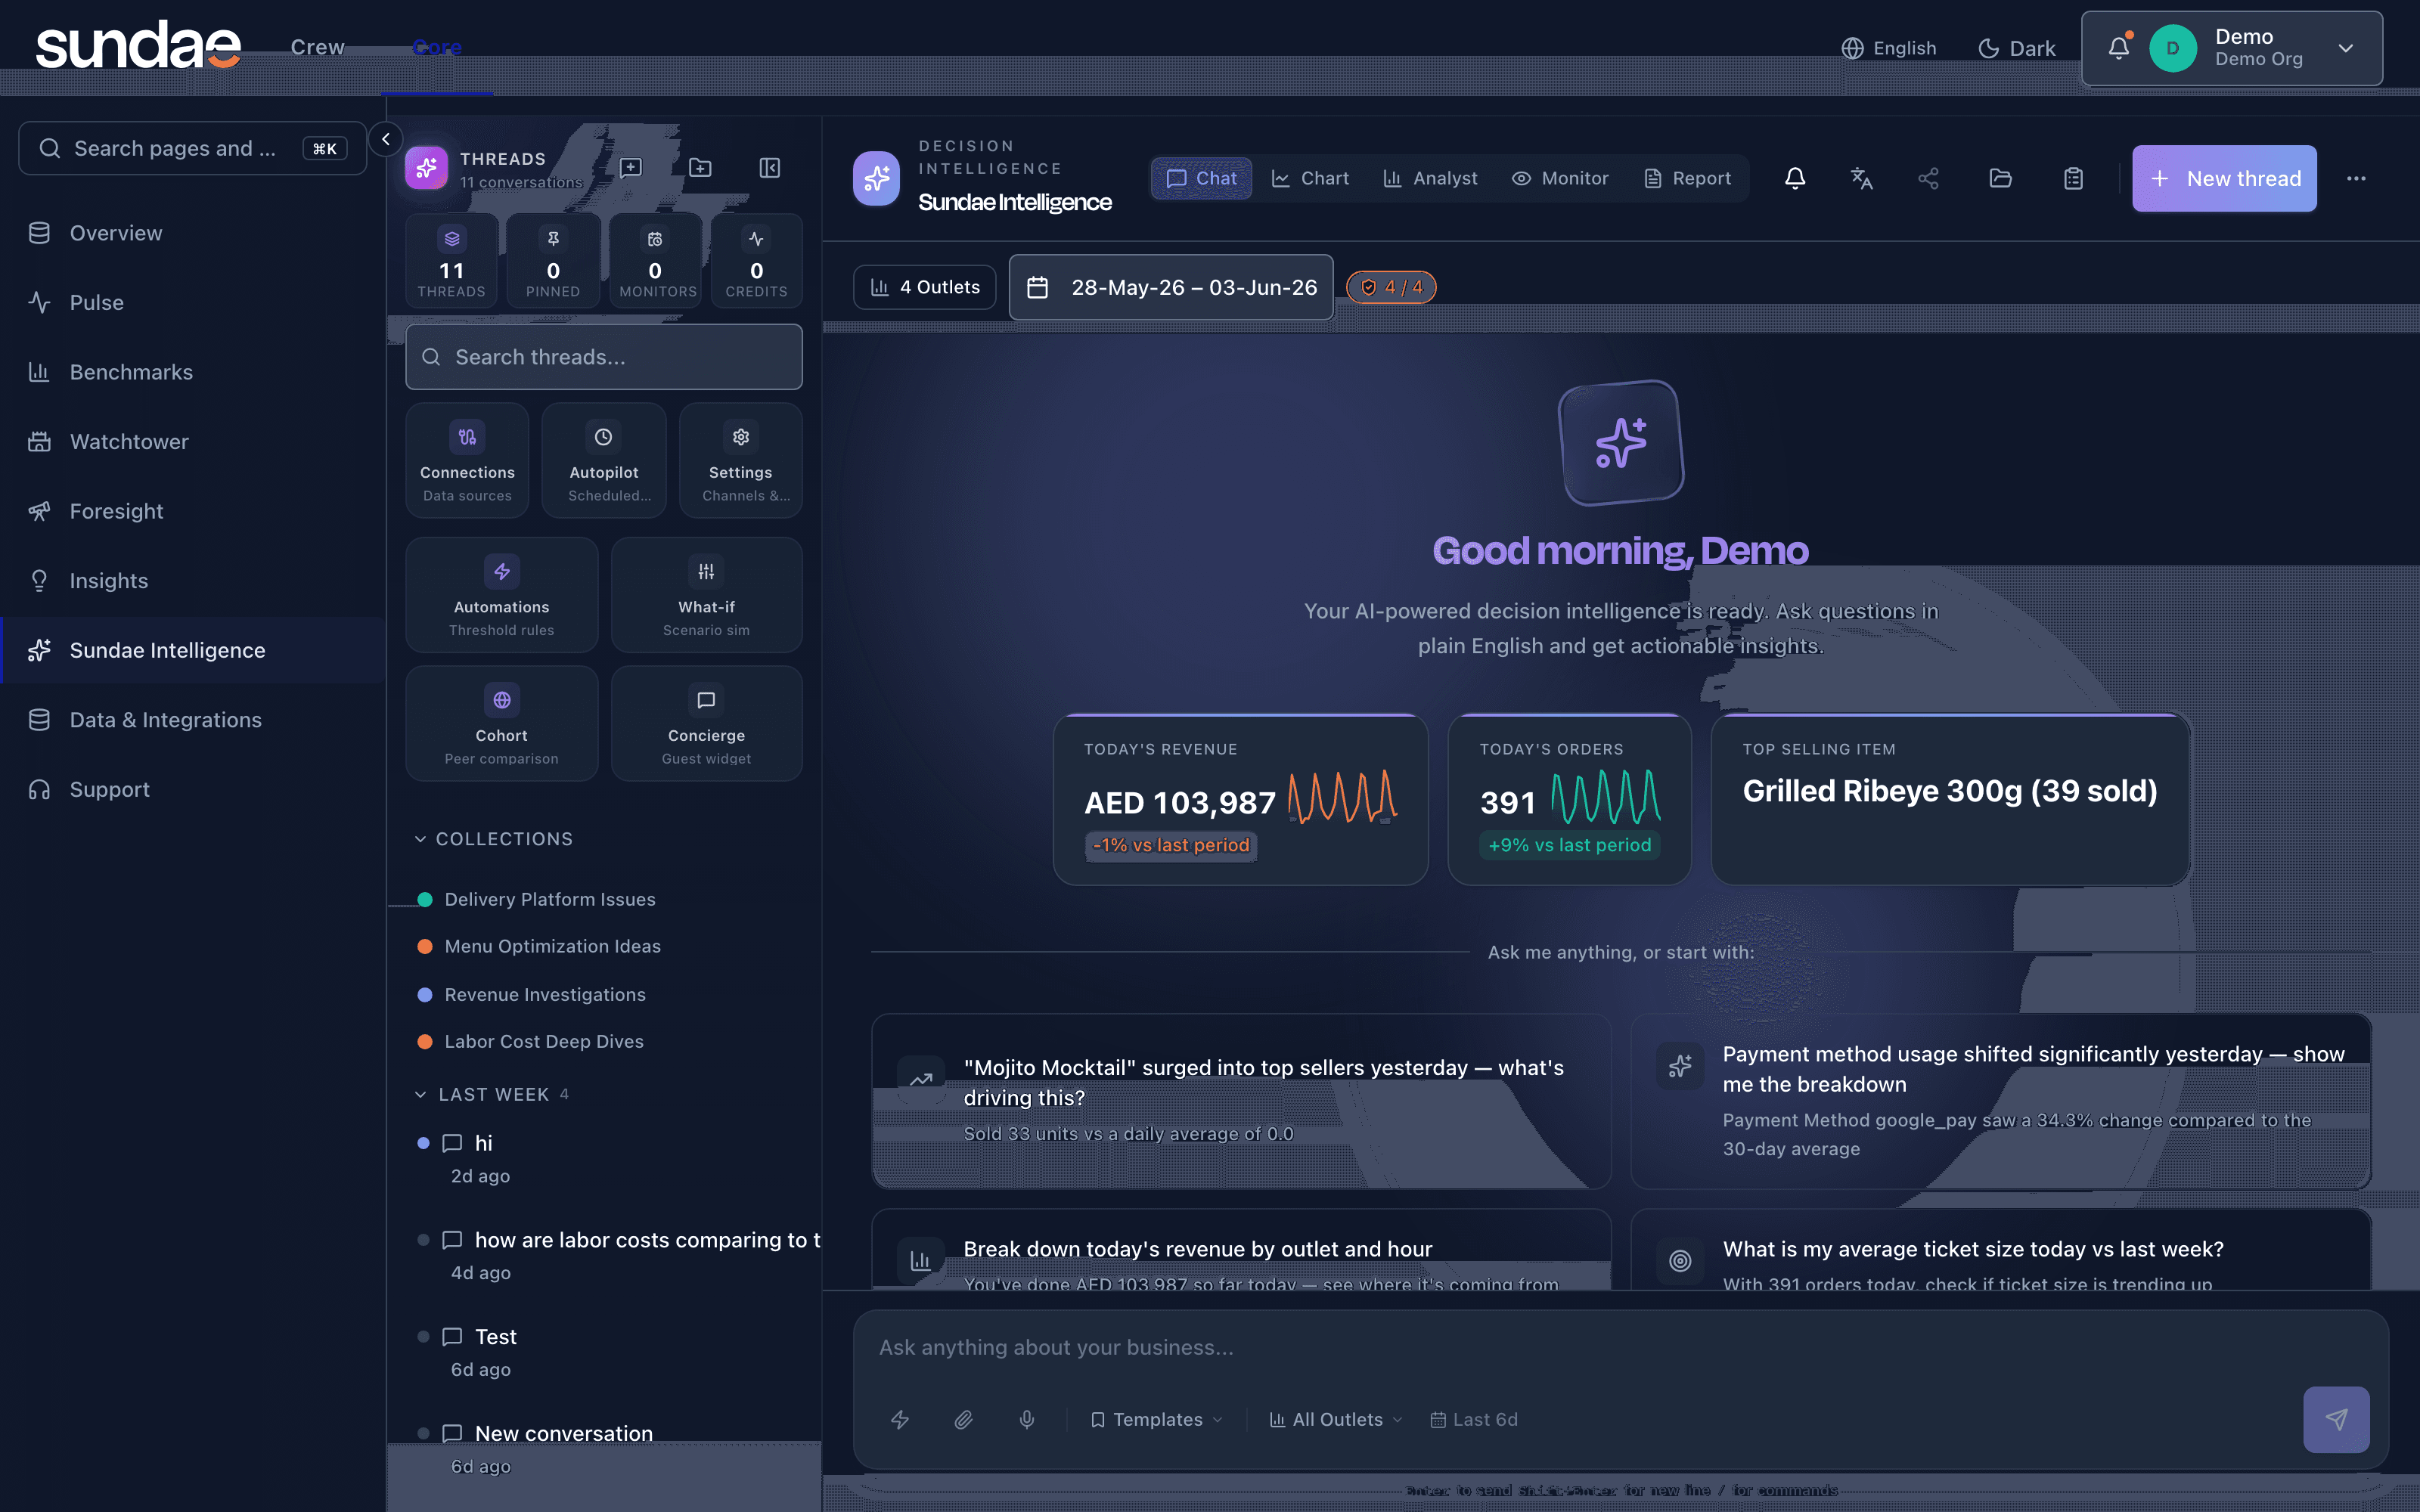Viewport: 2420px width, 1512px height.
Task: Open Benchmarks in the sidebar
Action: (x=193, y=372)
